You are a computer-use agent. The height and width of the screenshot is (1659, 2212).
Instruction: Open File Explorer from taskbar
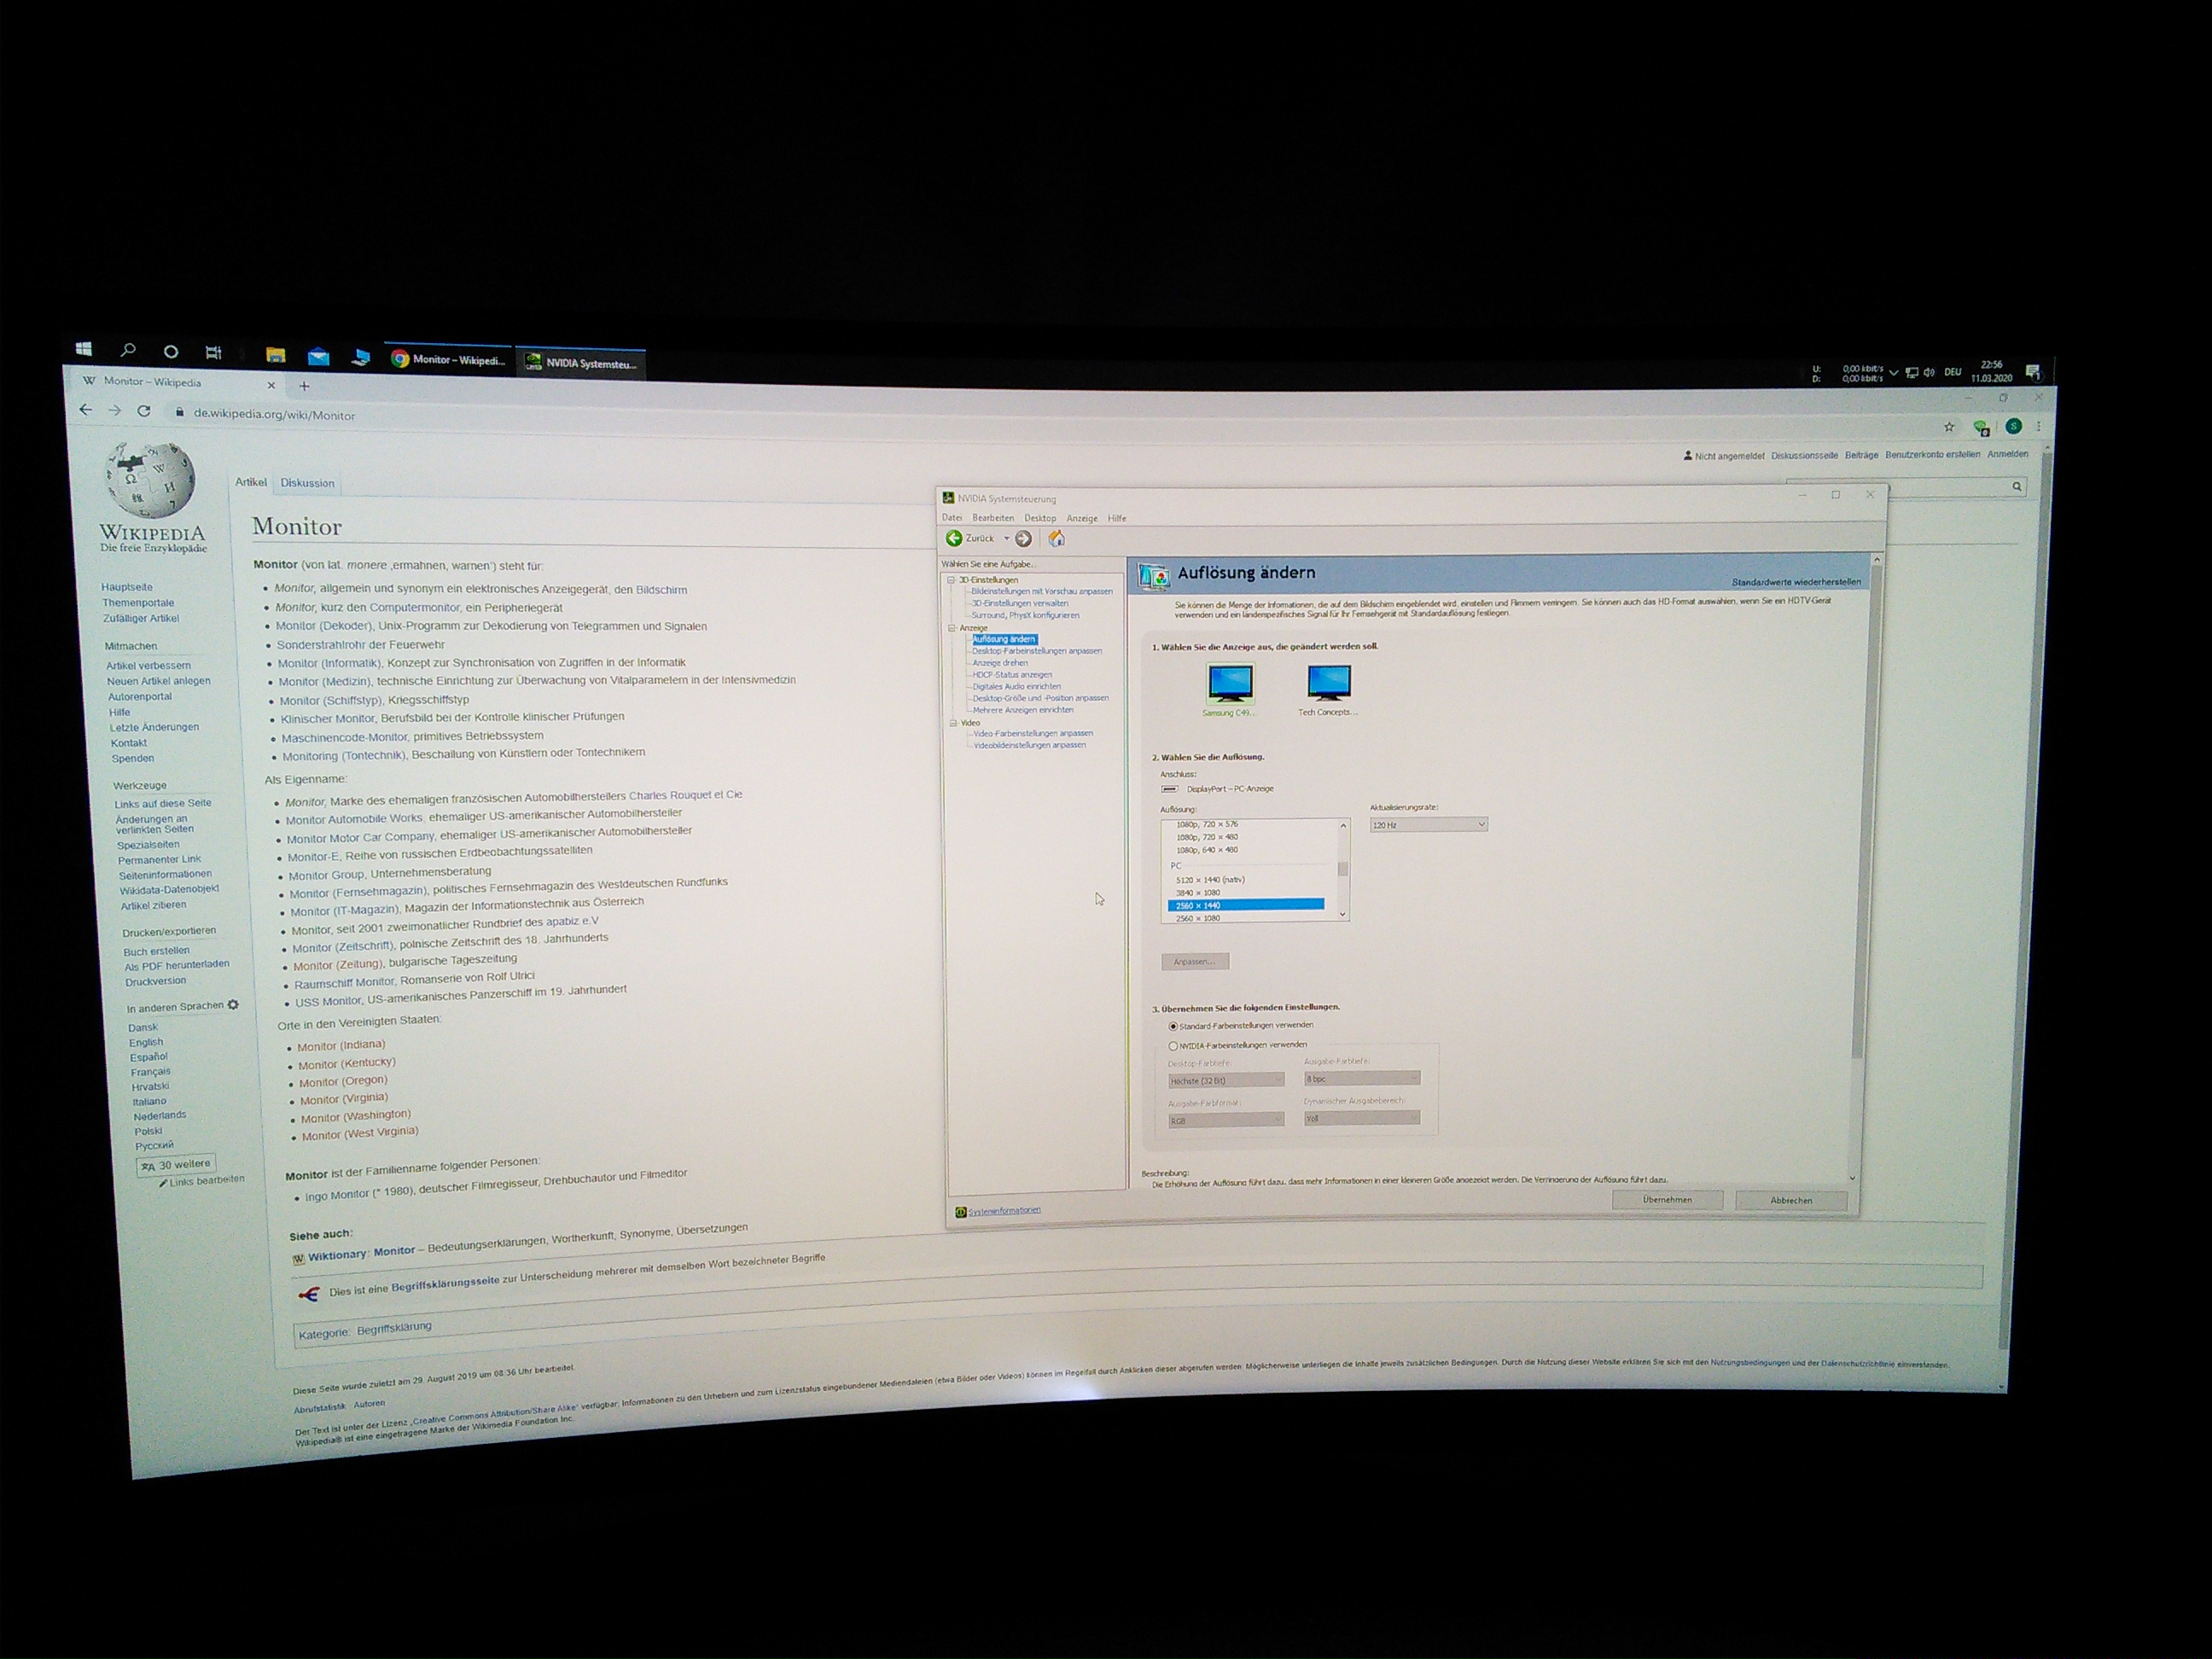(275, 355)
